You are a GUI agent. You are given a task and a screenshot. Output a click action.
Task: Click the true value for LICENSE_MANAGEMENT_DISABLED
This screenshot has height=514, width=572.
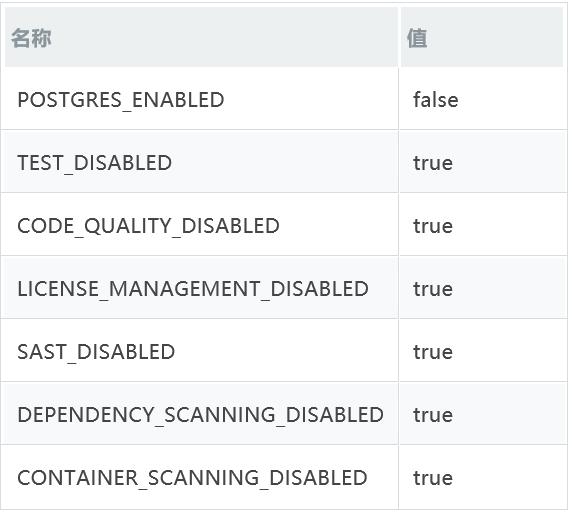click(433, 289)
